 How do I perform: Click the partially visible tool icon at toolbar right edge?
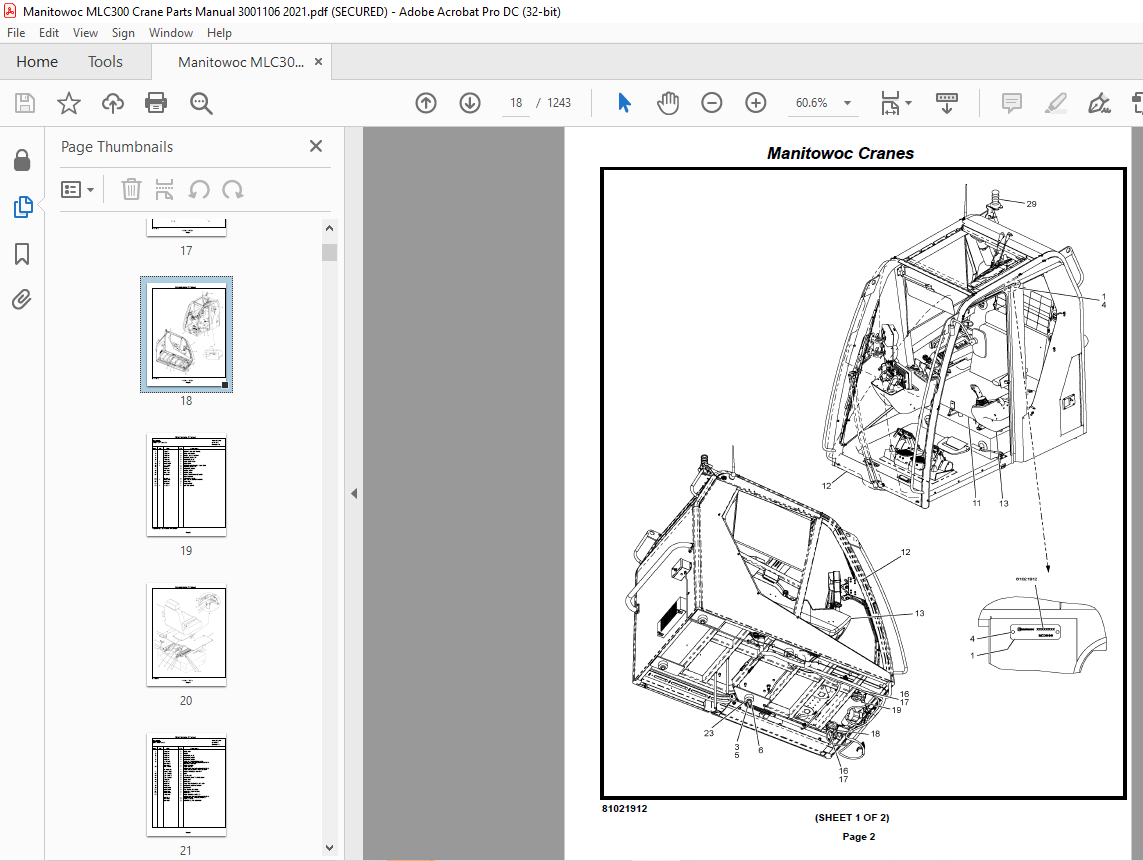(1137, 103)
